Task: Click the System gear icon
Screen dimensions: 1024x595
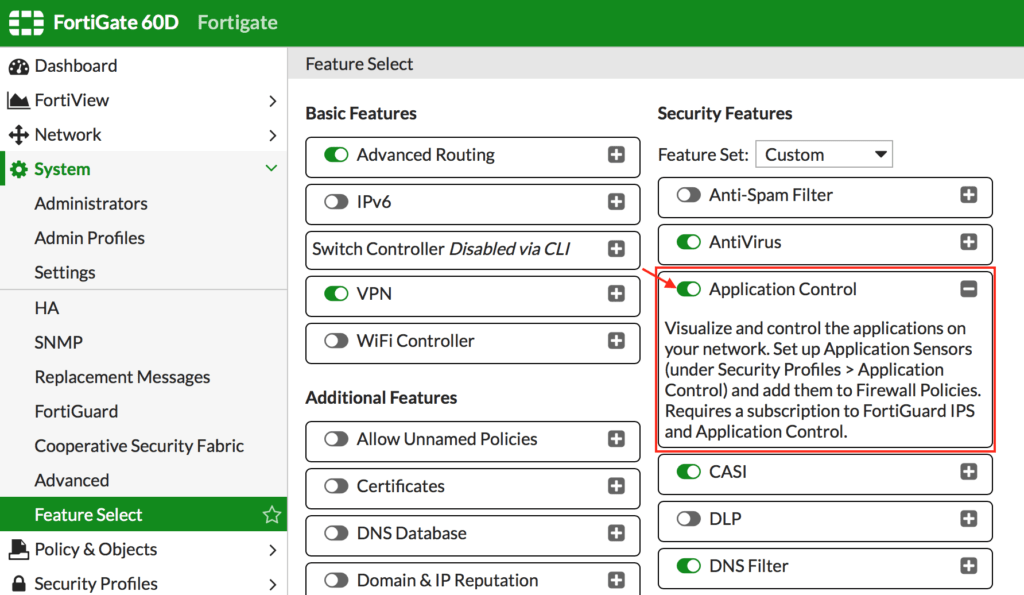Action: 18,170
